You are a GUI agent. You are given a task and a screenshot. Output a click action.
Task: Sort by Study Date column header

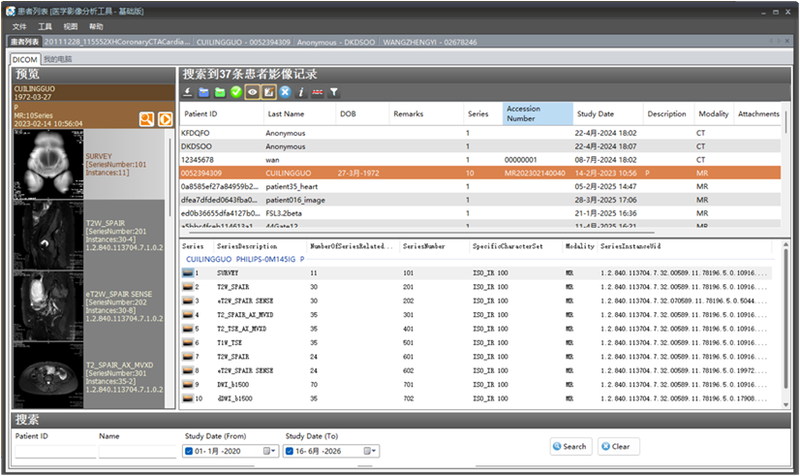point(607,114)
